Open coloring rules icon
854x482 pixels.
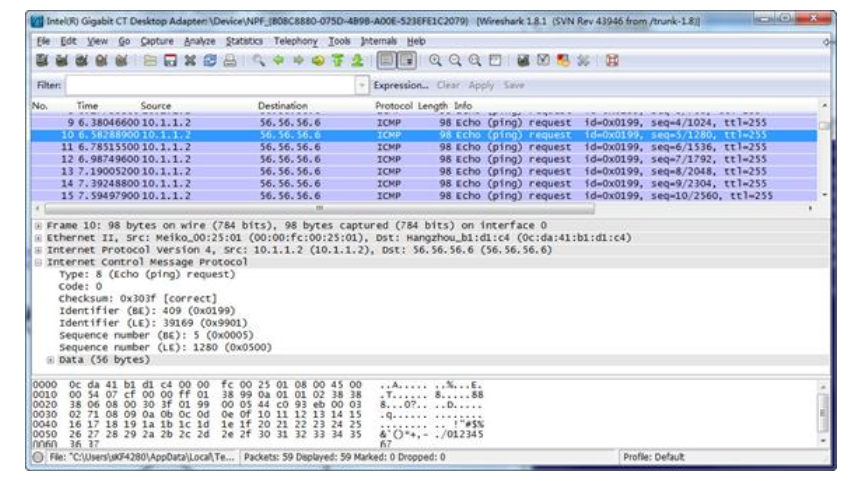(x=563, y=60)
